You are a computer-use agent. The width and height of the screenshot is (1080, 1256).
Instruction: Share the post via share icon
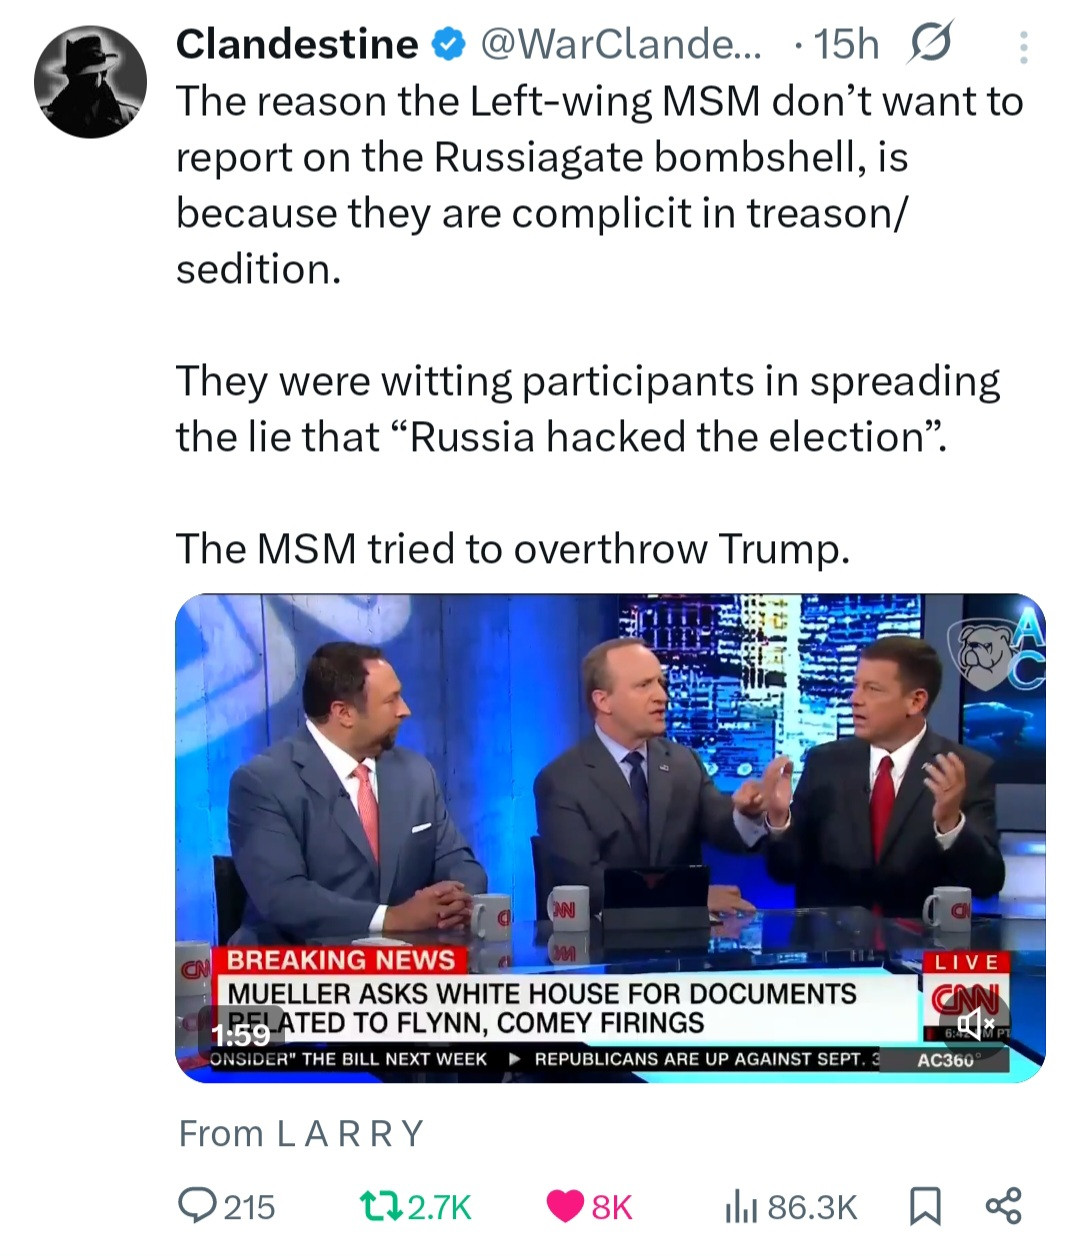pyautogui.click(x=1003, y=1207)
